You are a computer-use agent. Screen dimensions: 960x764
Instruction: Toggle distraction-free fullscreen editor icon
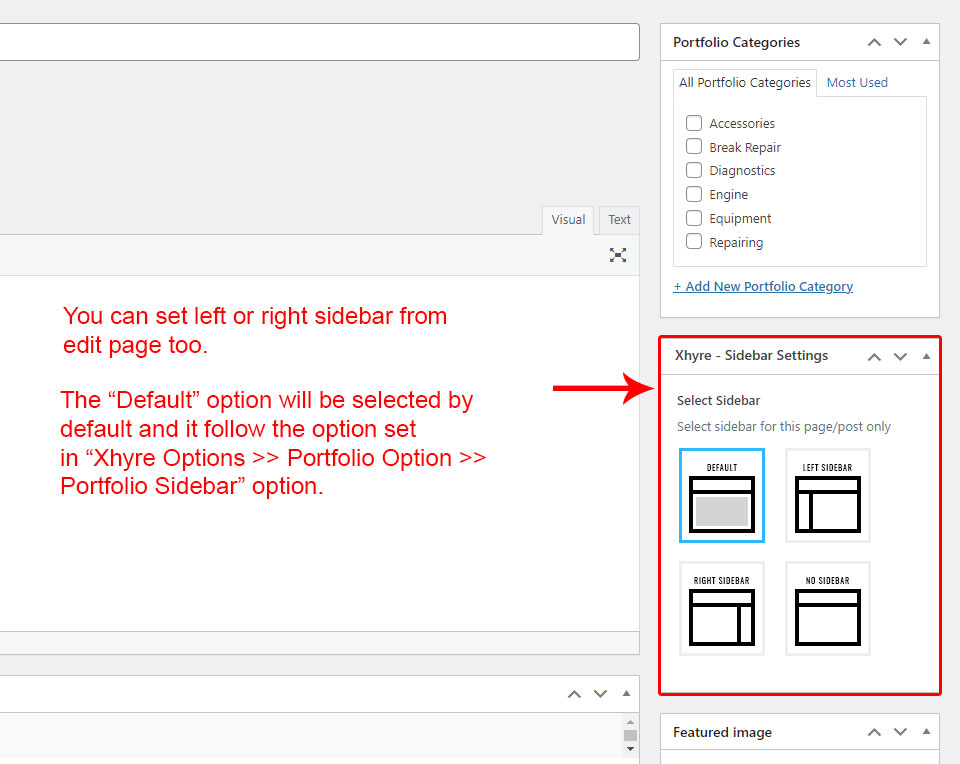click(618, 255)
